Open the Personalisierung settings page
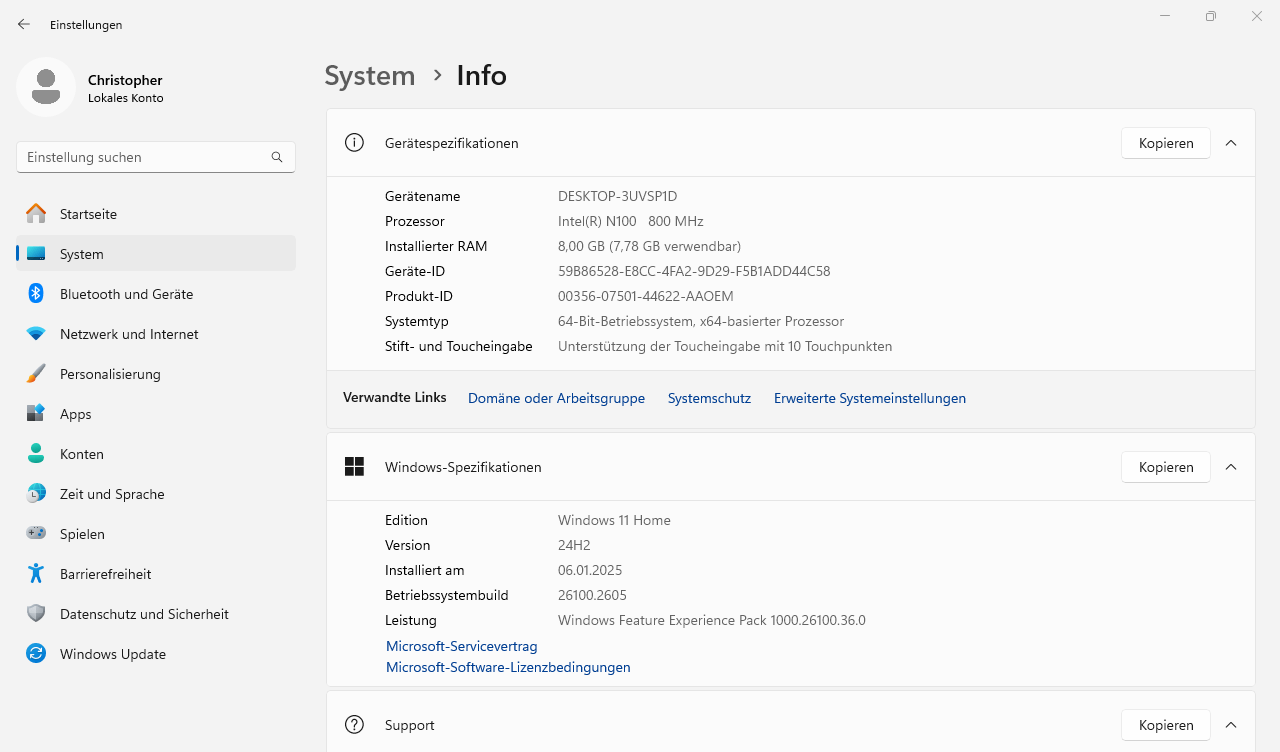1280x752 pixels. coord(156,374)
